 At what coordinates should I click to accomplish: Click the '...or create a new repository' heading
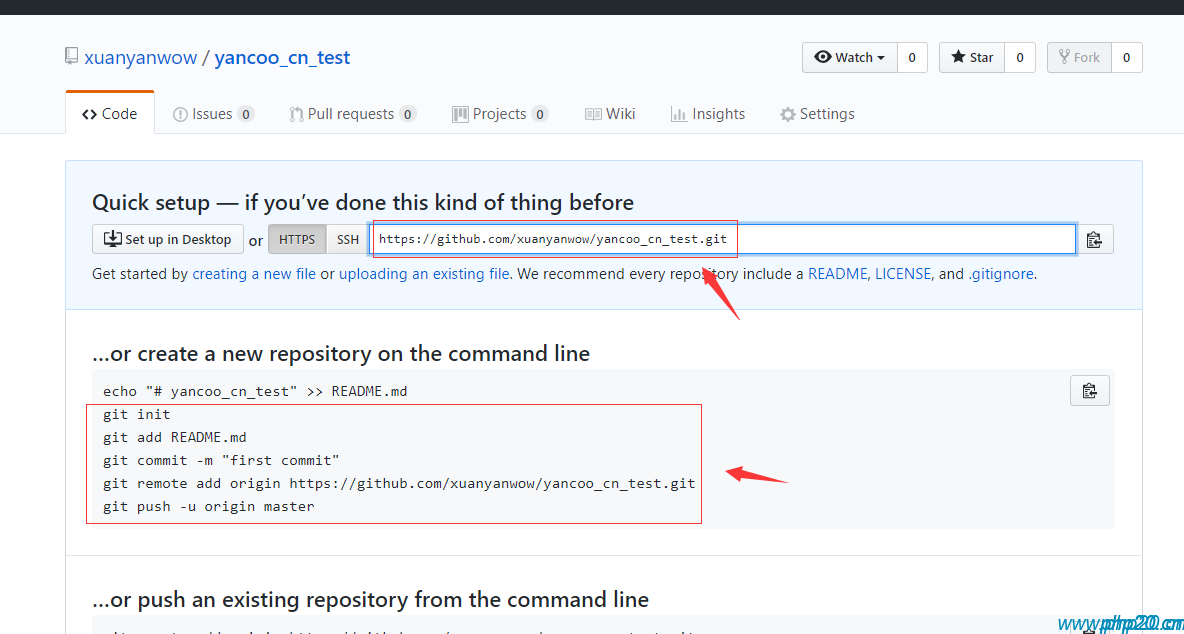tap(341, 353)
